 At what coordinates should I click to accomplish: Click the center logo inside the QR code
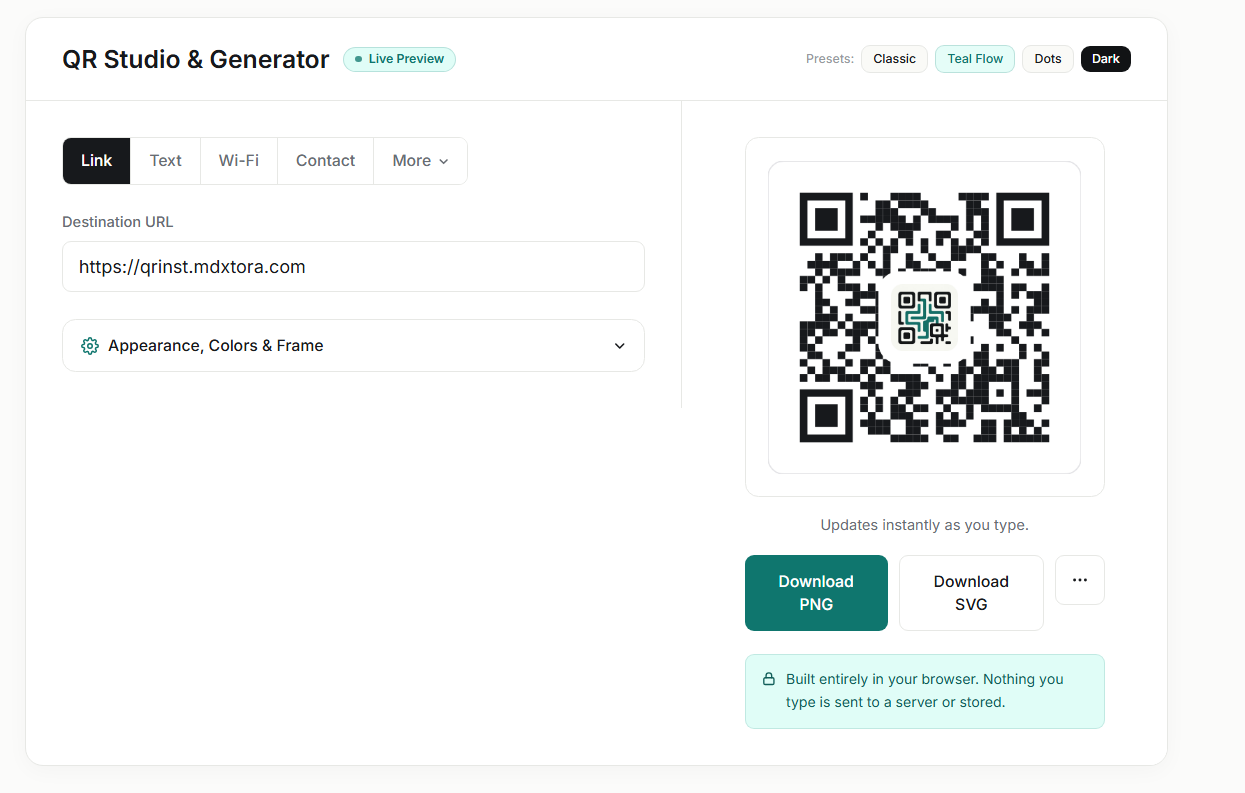click(x=924, y=317)
